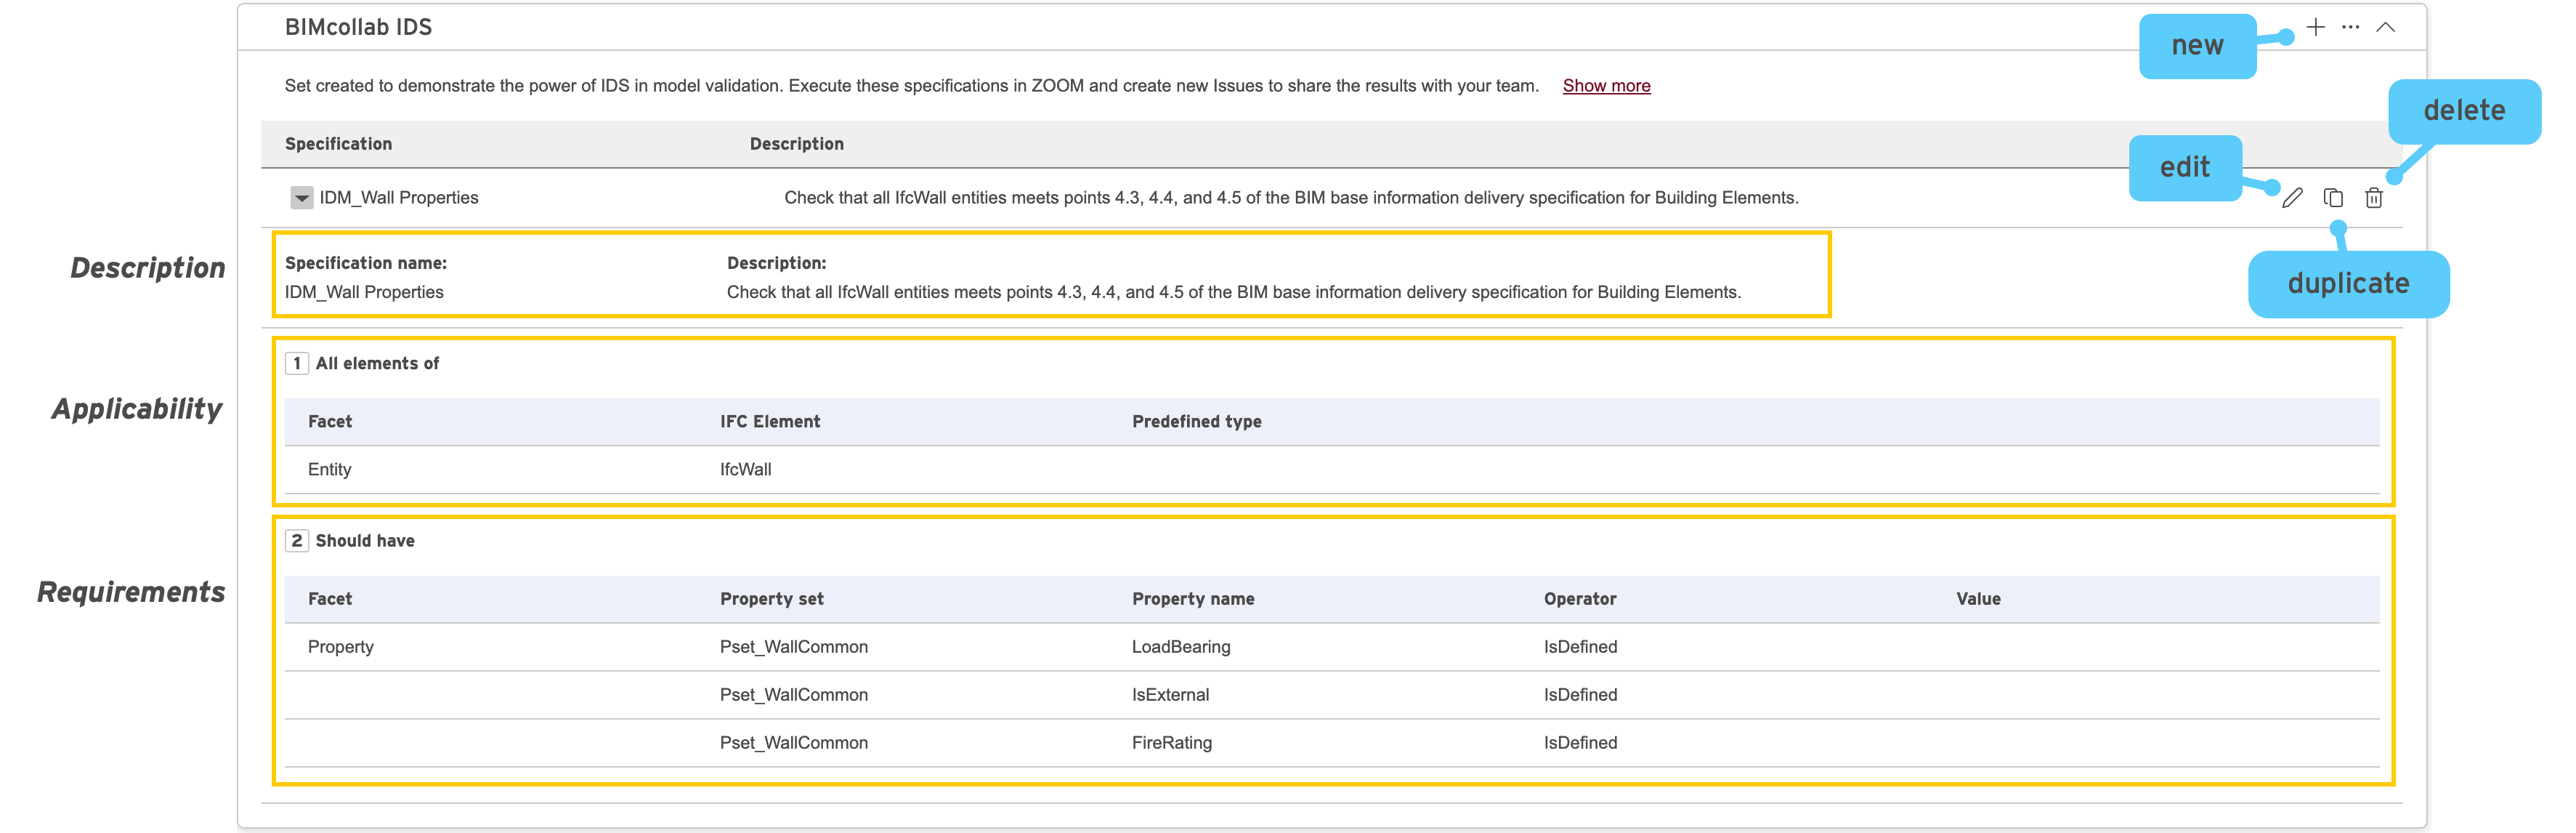Click the BIMcollab IDS panel title
Screen dimensions: 2576x833
point(358,27)
